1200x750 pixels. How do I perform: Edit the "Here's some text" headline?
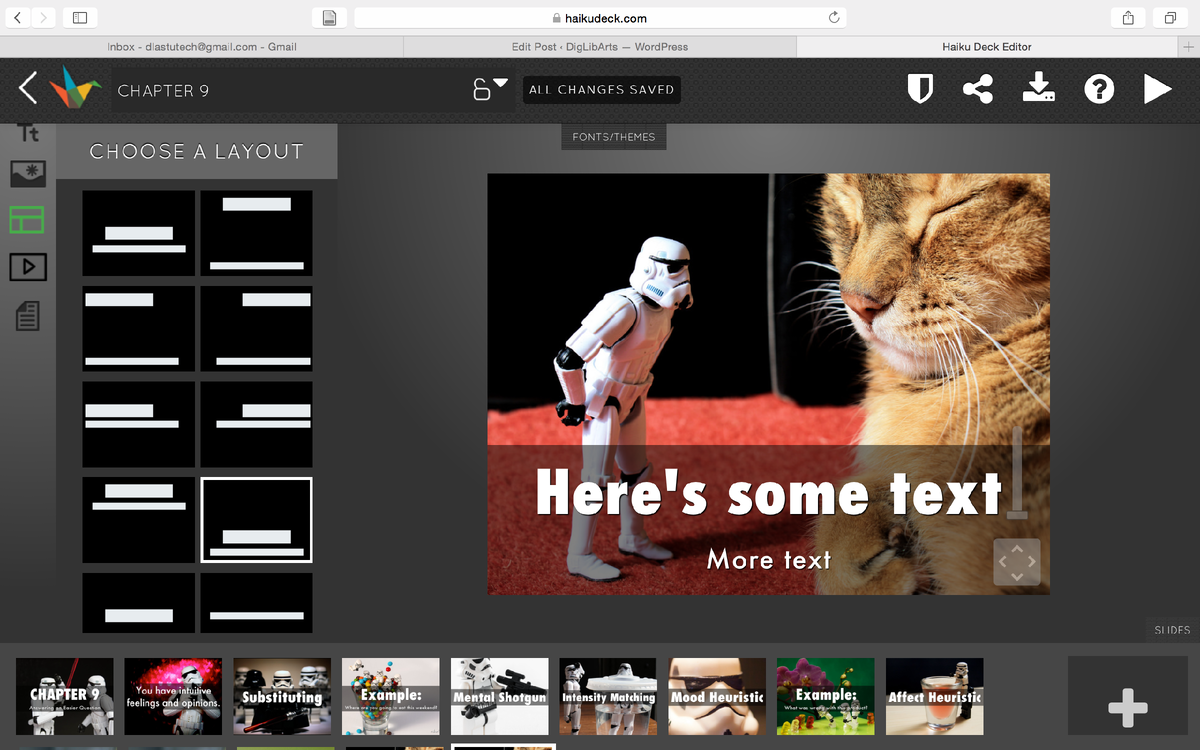(768, 493)
